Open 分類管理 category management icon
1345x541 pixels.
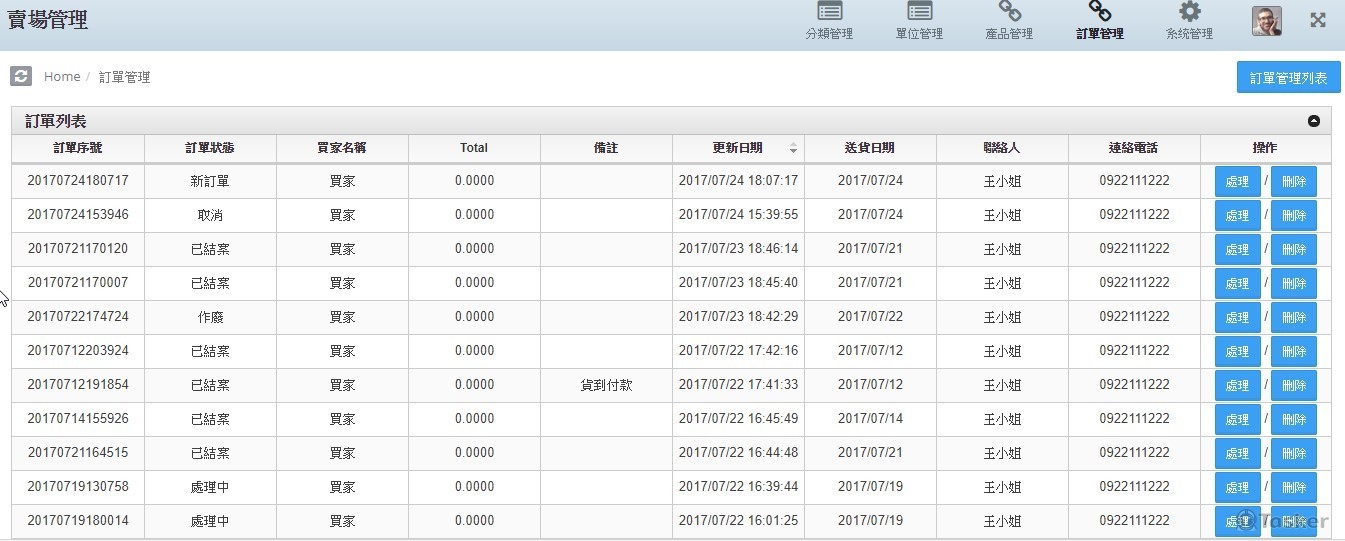click(x=829, y=13)
